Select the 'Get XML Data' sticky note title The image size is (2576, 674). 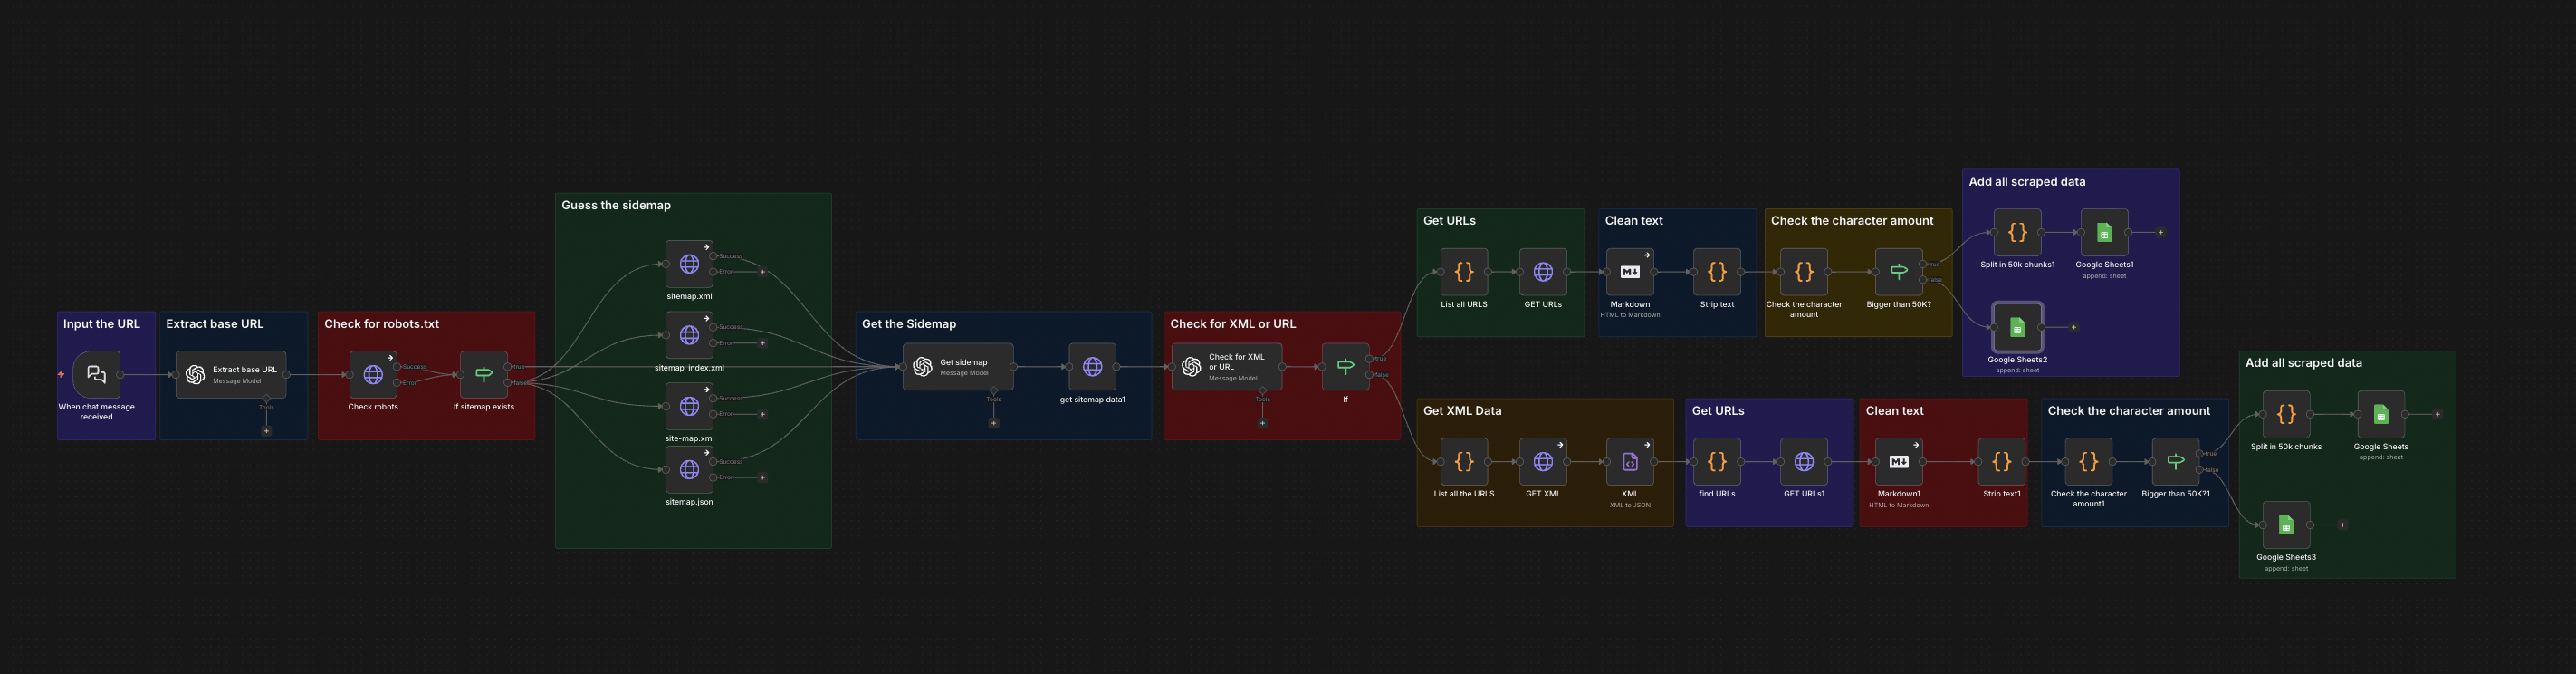(x=1462, y=411)
